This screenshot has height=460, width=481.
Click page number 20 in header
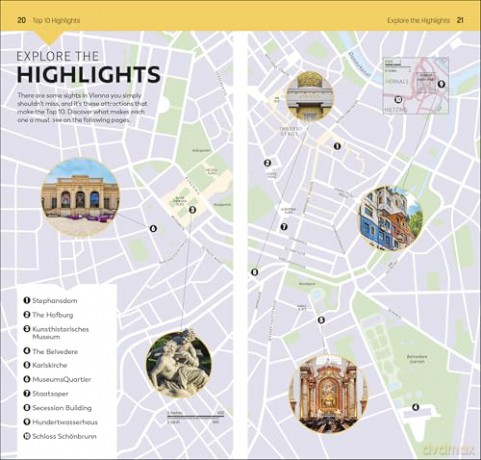coord(21,20)
